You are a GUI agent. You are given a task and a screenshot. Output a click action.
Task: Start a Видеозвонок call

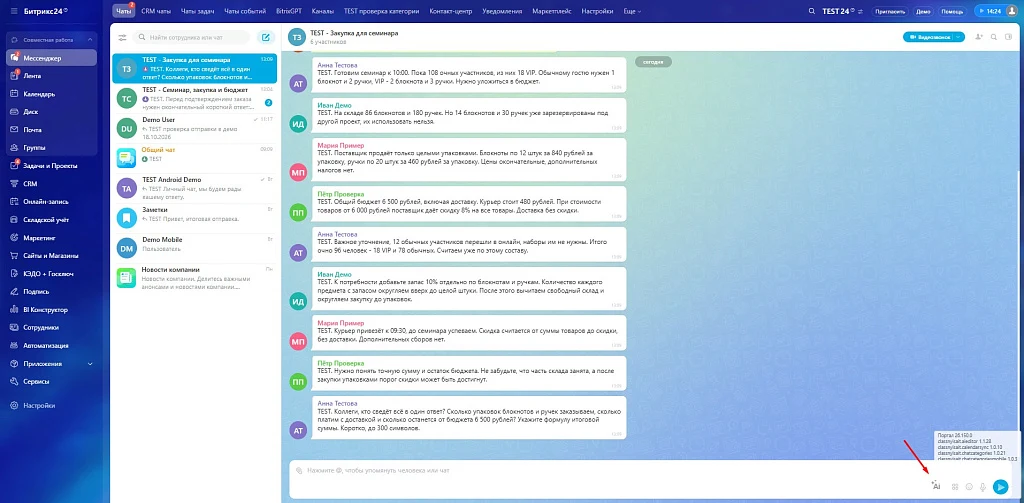(x=928, y=37)
